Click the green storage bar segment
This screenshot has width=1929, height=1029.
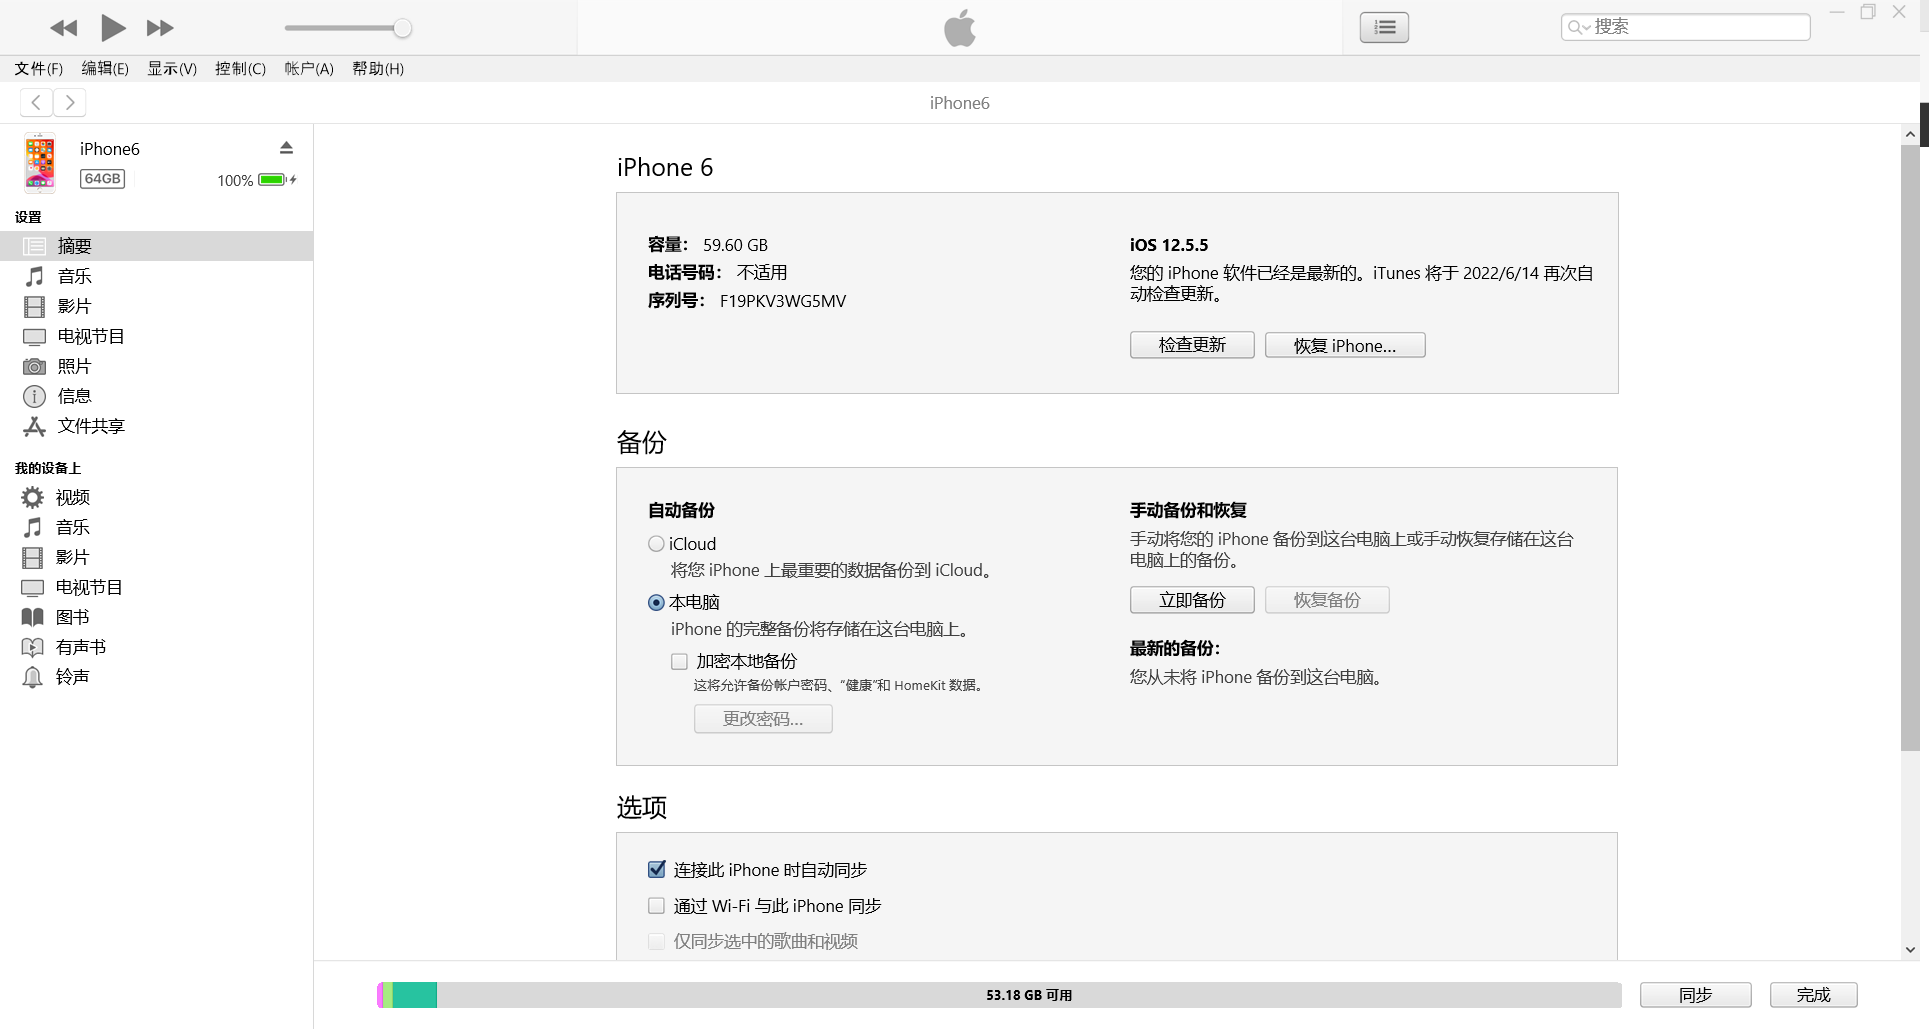415,995
